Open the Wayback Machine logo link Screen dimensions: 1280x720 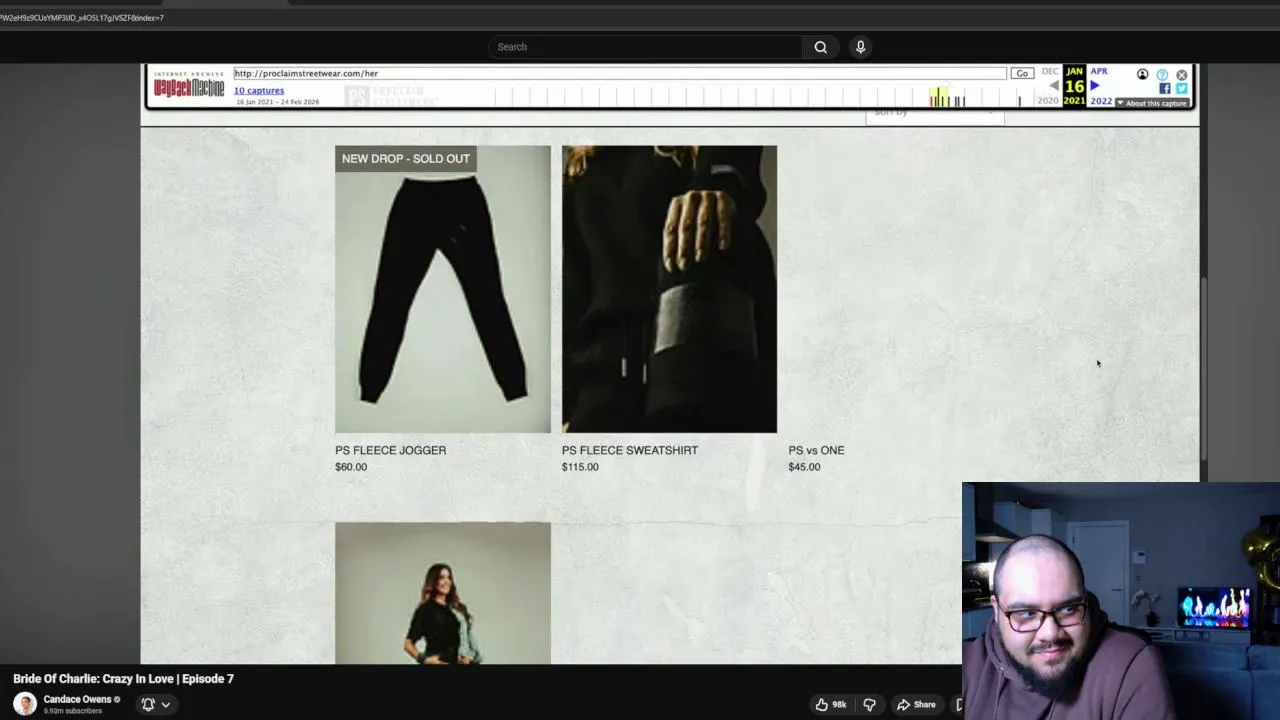point(188,87)
